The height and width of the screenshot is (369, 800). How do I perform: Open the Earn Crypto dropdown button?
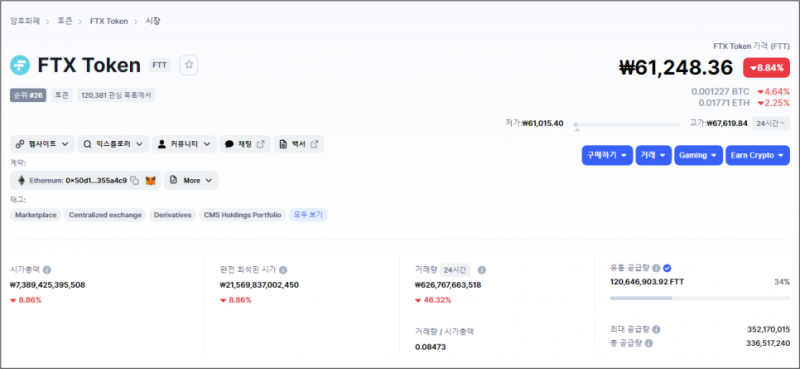[758, 156]
